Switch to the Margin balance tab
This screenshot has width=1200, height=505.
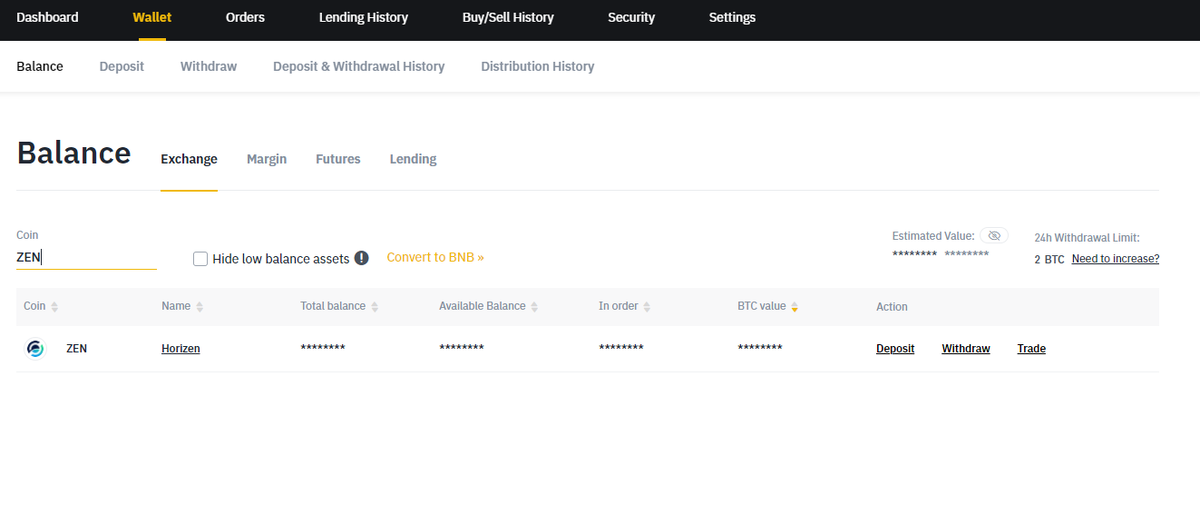(267, 159)
